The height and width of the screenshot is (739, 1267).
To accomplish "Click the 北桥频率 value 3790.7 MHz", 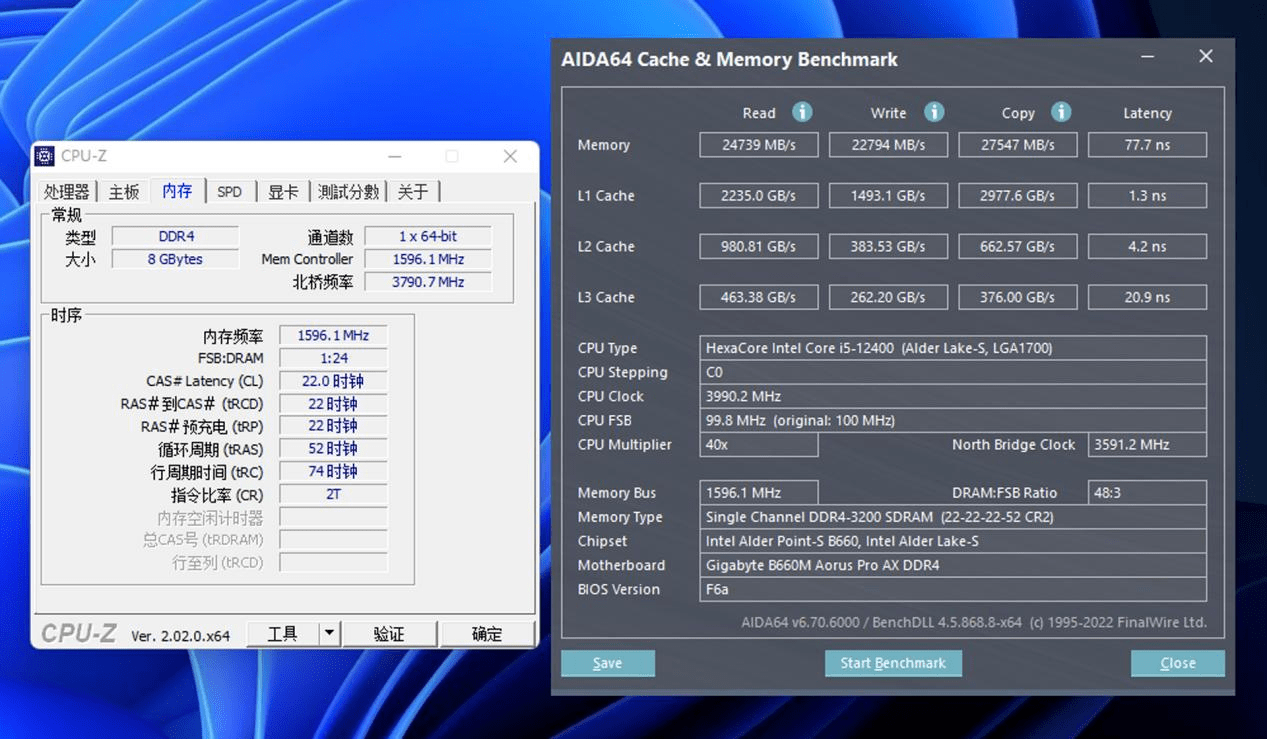I will point(428,282).
